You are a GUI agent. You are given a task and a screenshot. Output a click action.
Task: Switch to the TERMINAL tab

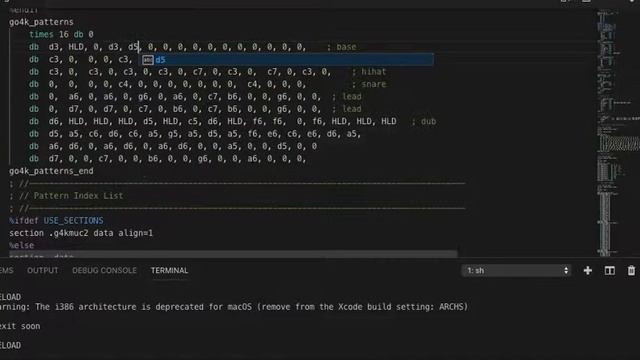(169, 271)
